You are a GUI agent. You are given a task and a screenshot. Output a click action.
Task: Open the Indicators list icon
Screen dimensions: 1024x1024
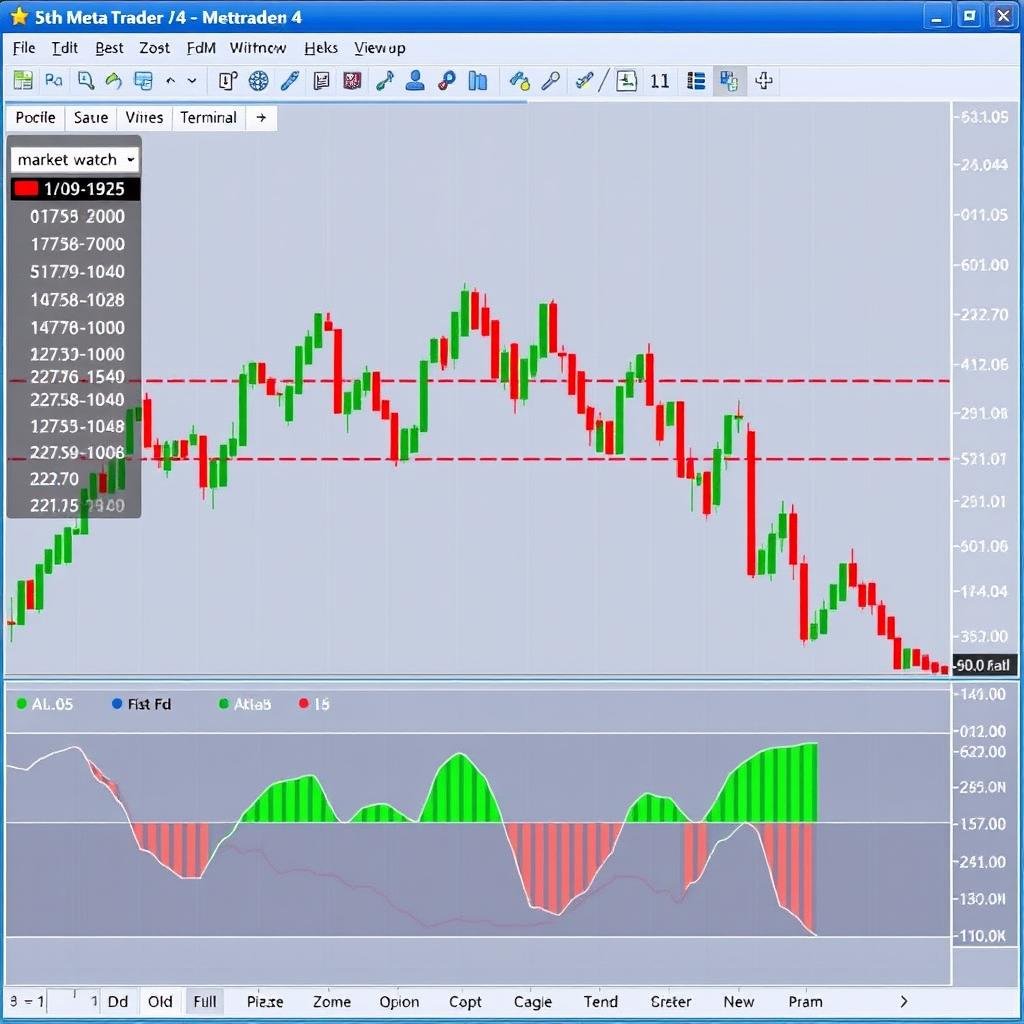[x=698, y=81]
